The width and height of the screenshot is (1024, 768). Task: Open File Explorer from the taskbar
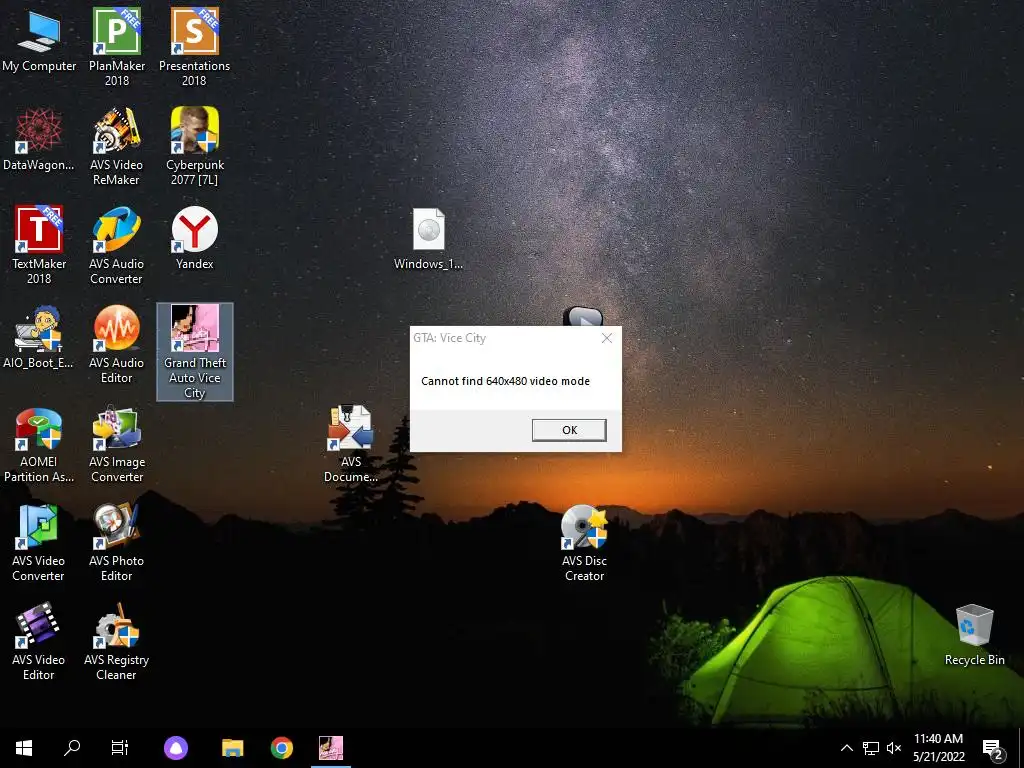click(232, 748)
